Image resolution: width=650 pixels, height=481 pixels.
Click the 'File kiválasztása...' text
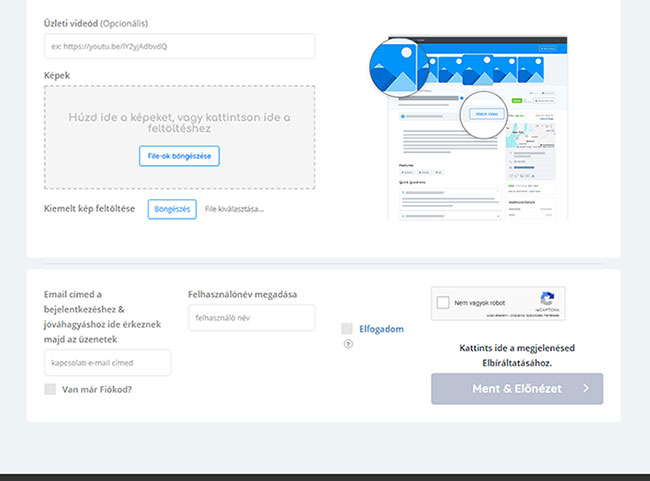tap(234, 209)
